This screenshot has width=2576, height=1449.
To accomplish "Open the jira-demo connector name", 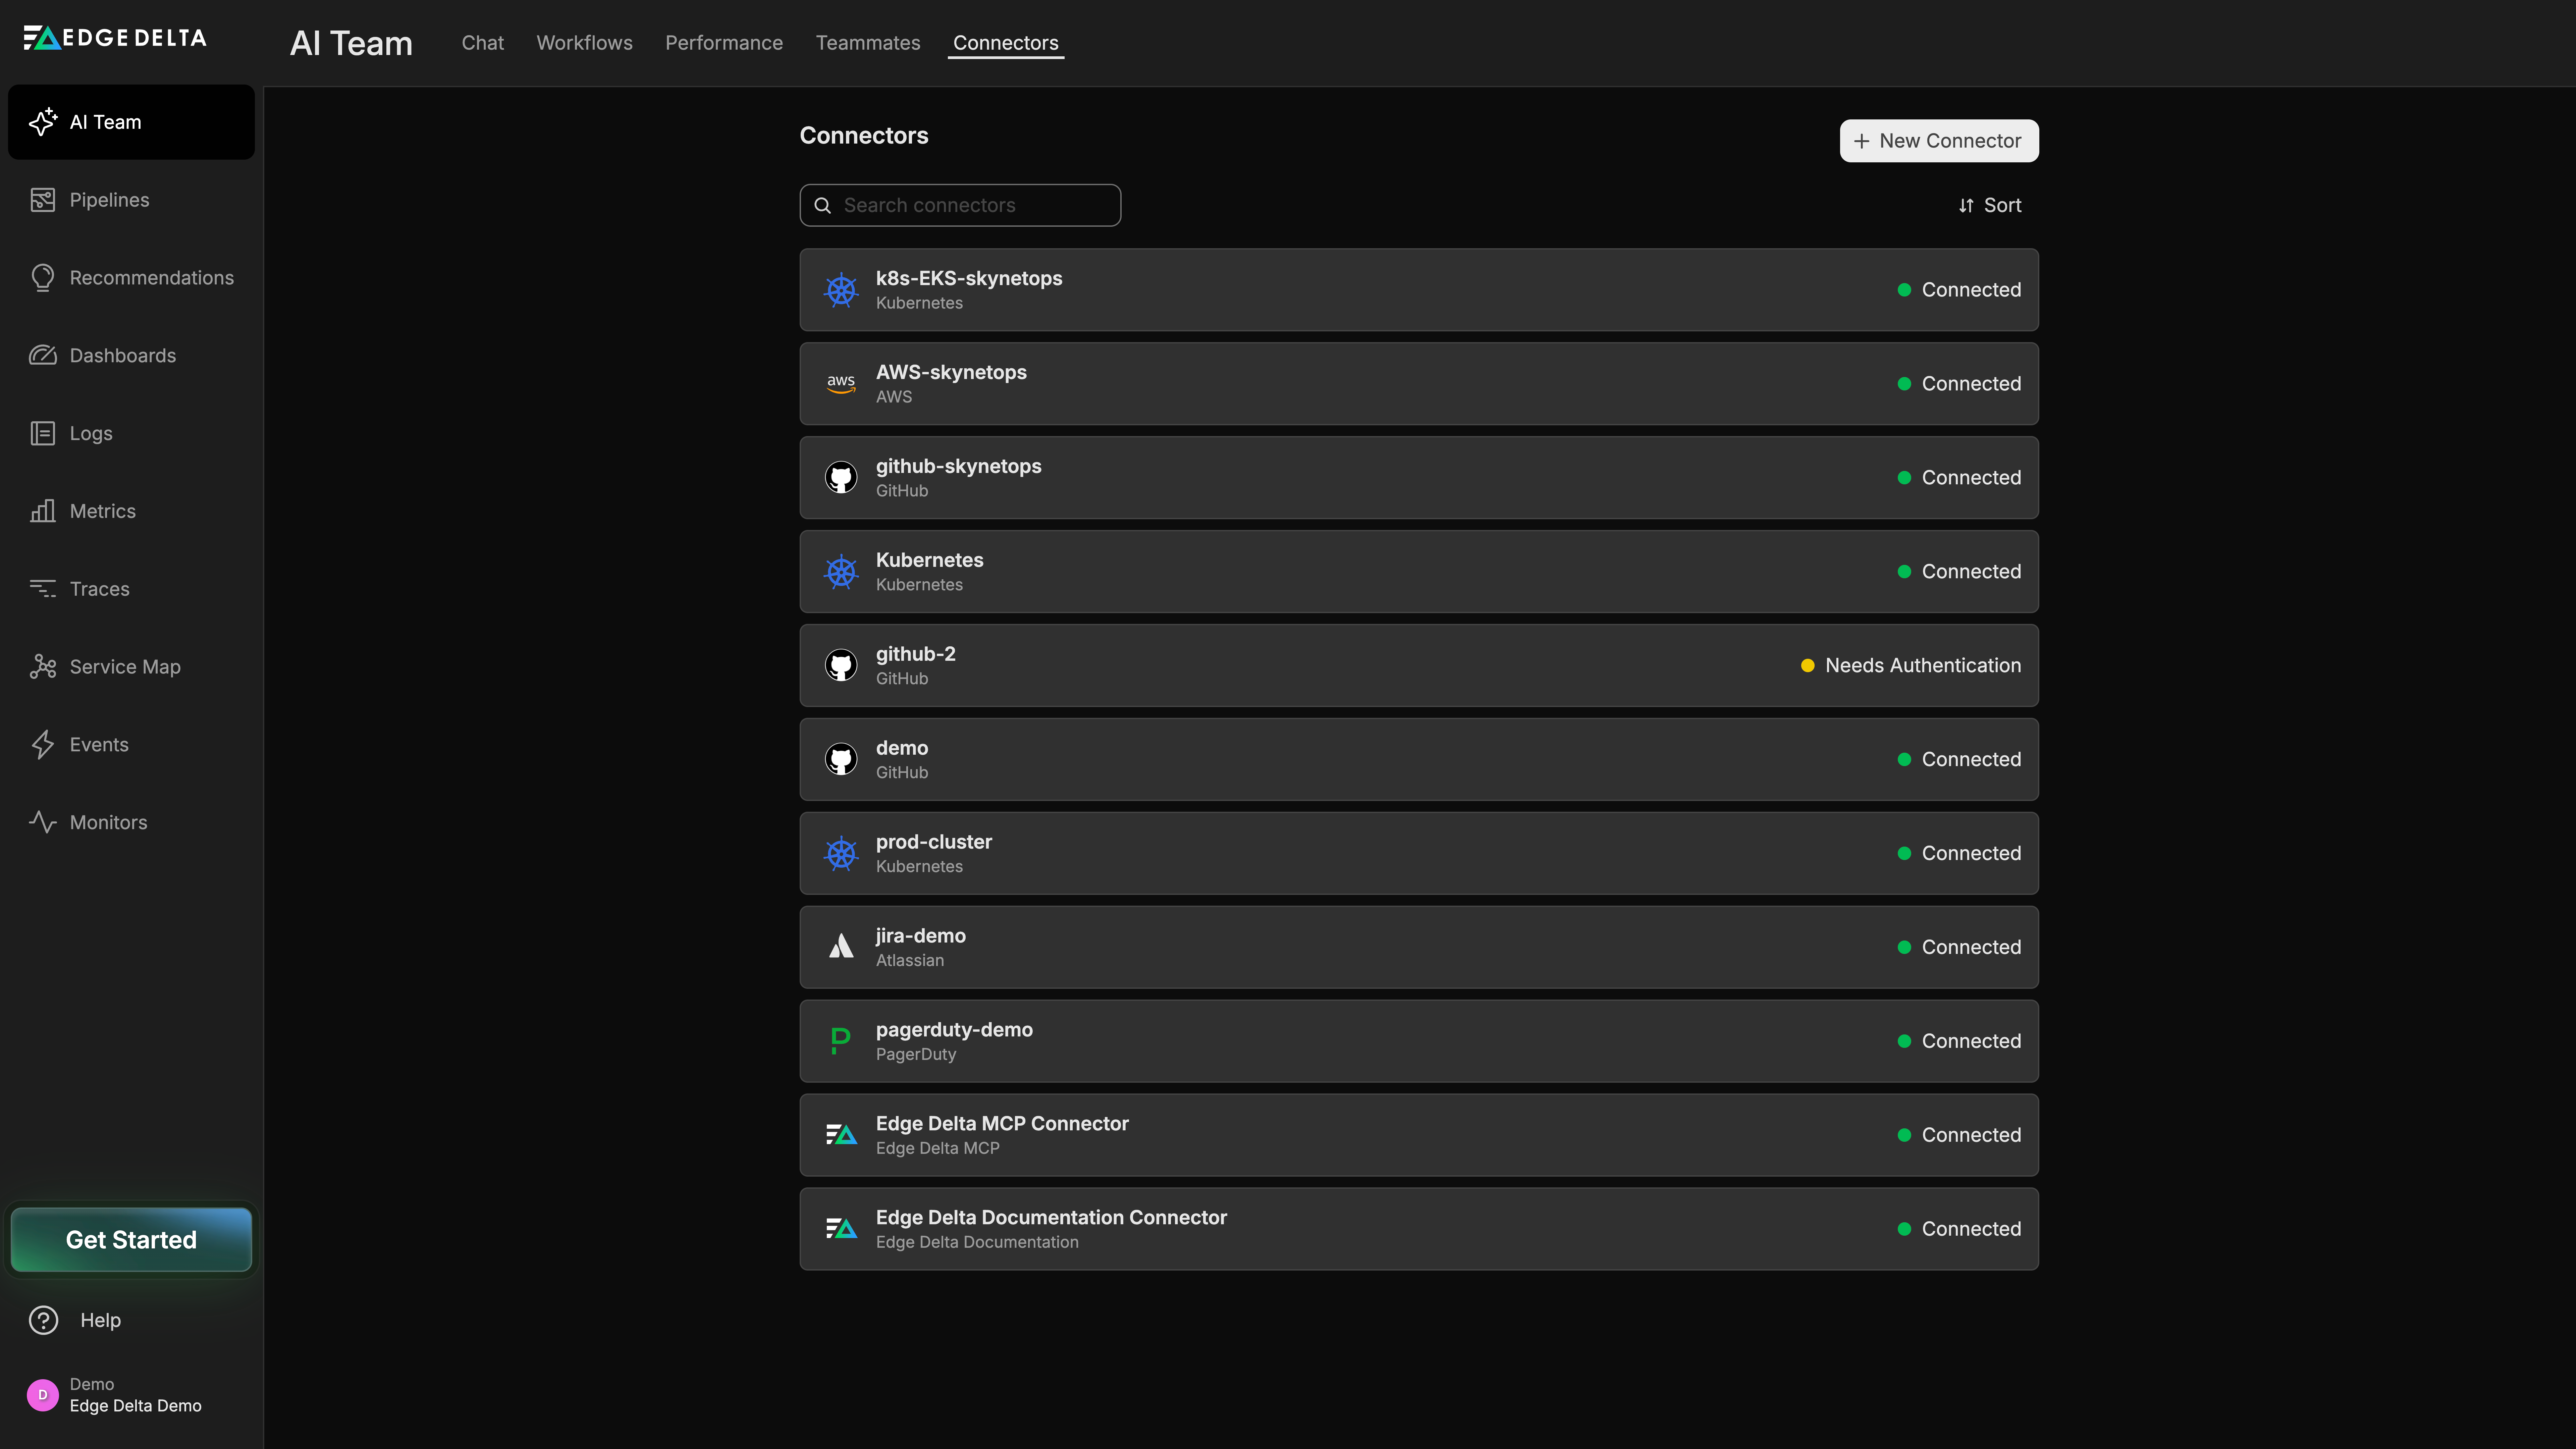I will (x=921, y=936).
